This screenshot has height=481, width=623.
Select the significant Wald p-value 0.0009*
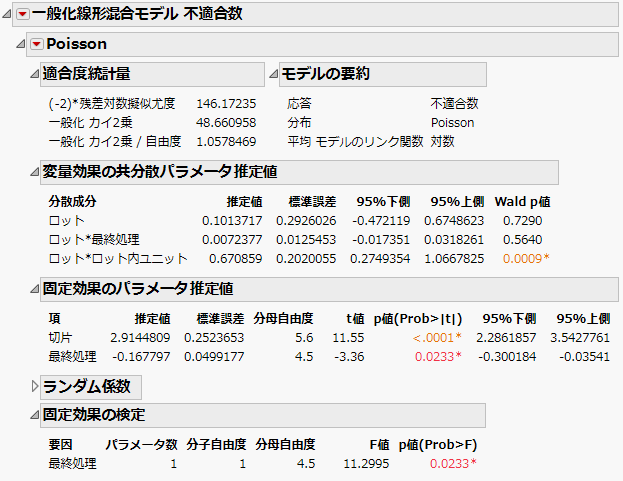coord(526,259)
